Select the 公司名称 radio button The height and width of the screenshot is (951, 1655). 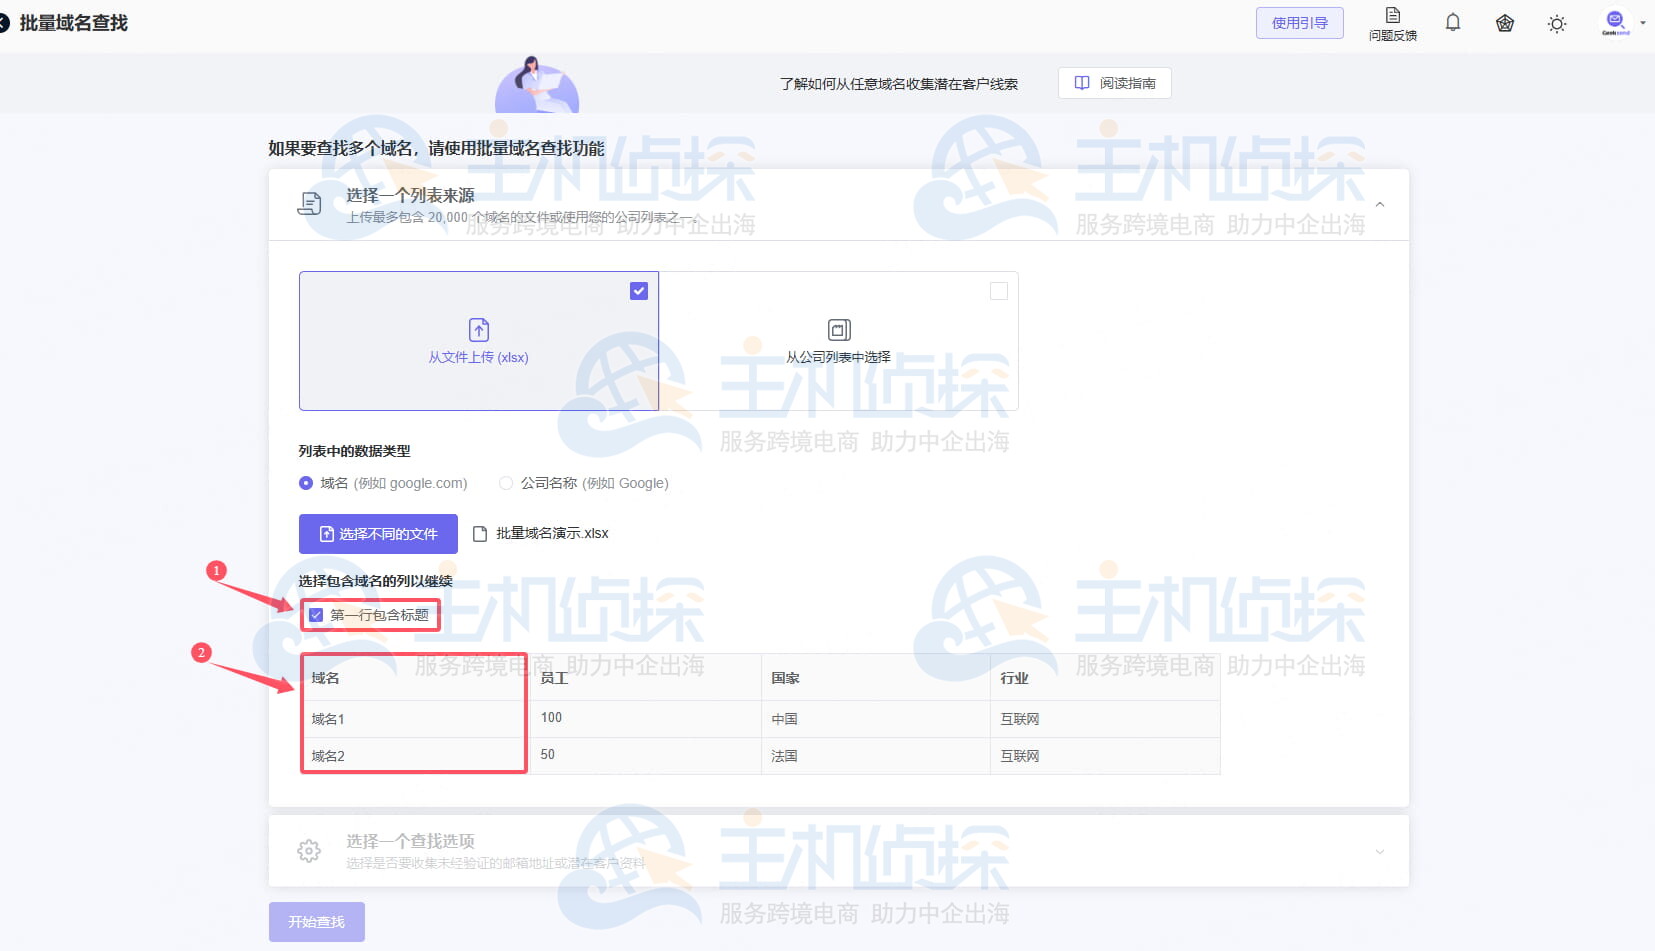click(506, 483)
